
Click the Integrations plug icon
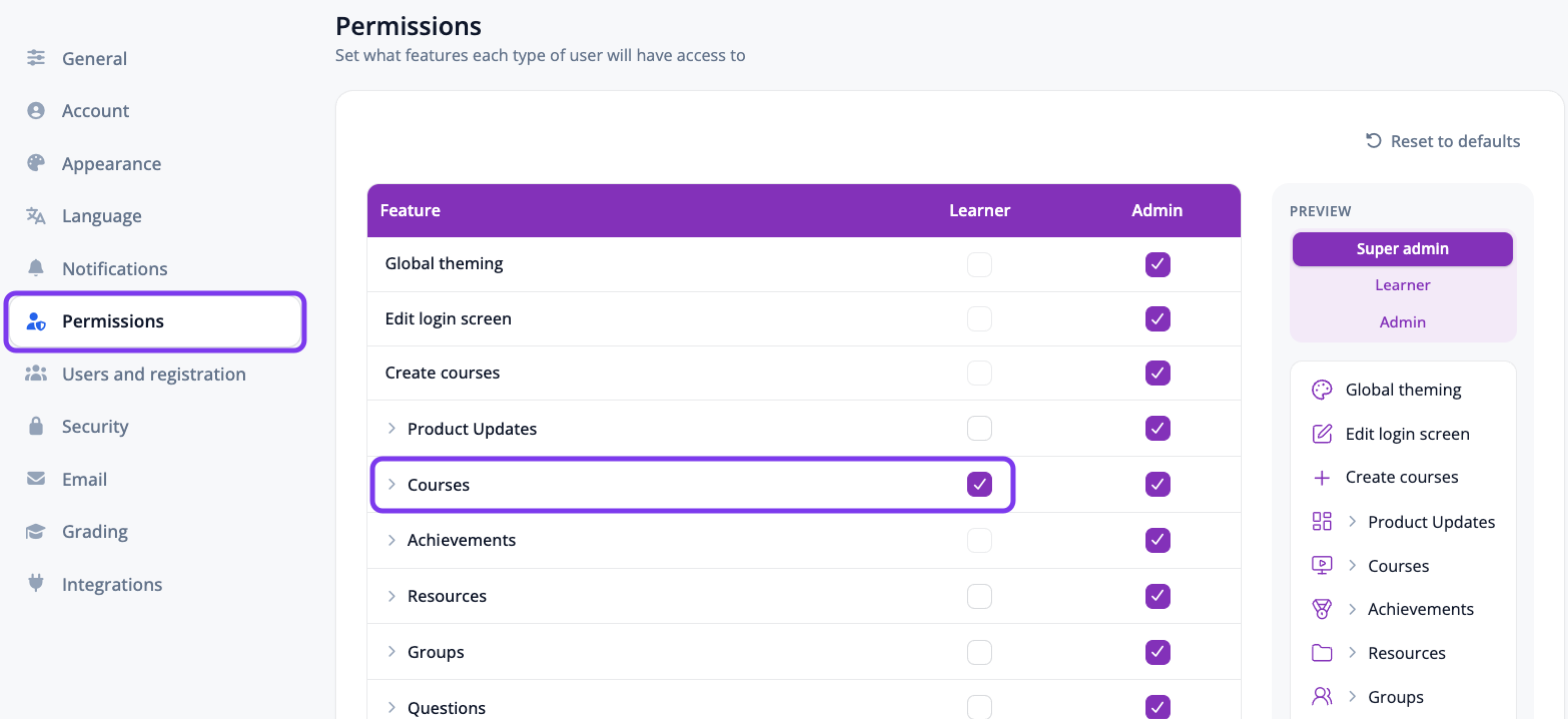(36, 584)
